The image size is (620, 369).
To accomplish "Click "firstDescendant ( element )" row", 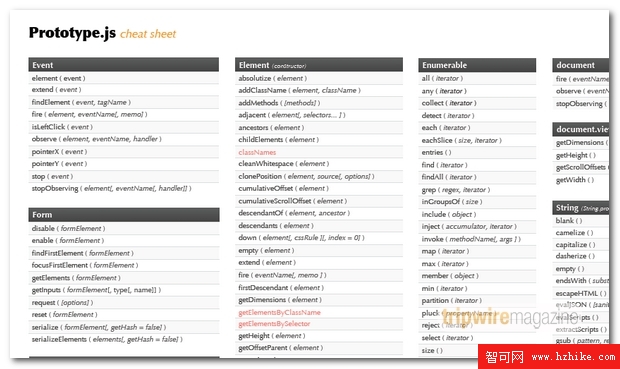I will tap(319, 288).
